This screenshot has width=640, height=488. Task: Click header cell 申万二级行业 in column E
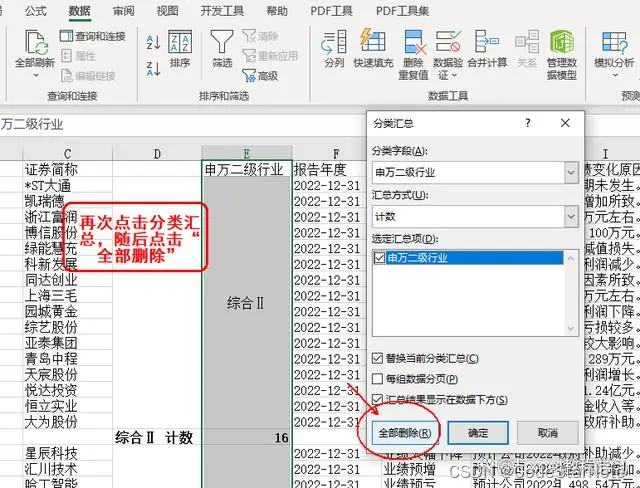point(247,170)
